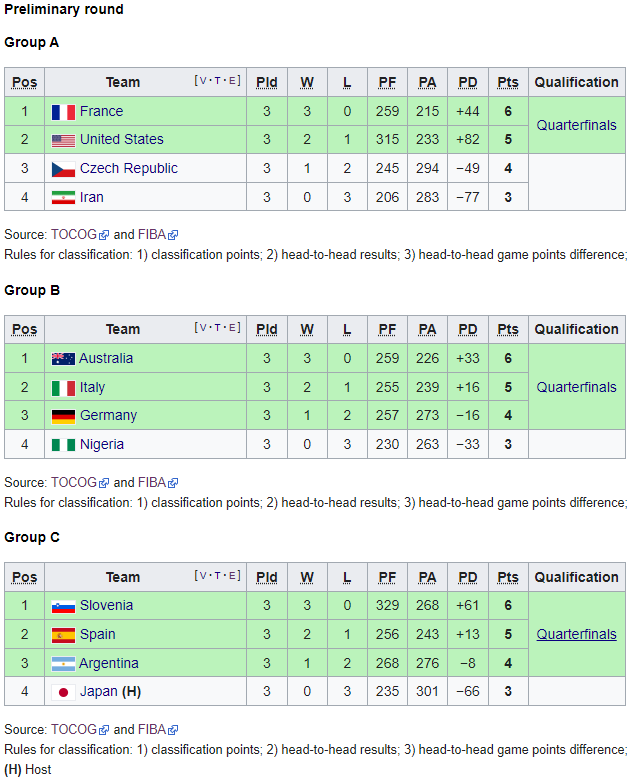Open the Italy team link
Viewport: 631px width, 783px height.
(92, 387)
